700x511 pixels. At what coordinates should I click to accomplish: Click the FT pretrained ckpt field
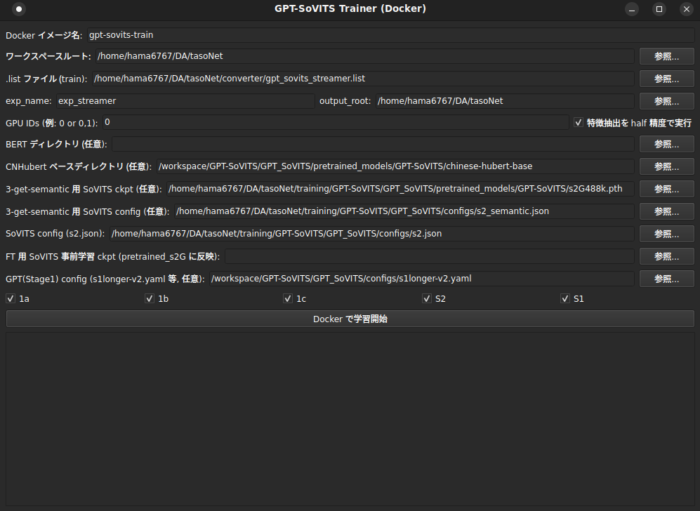click(429, 256)
